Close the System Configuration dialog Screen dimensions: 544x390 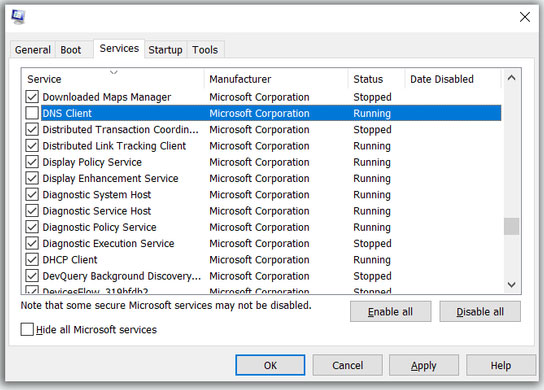[525, 17]
